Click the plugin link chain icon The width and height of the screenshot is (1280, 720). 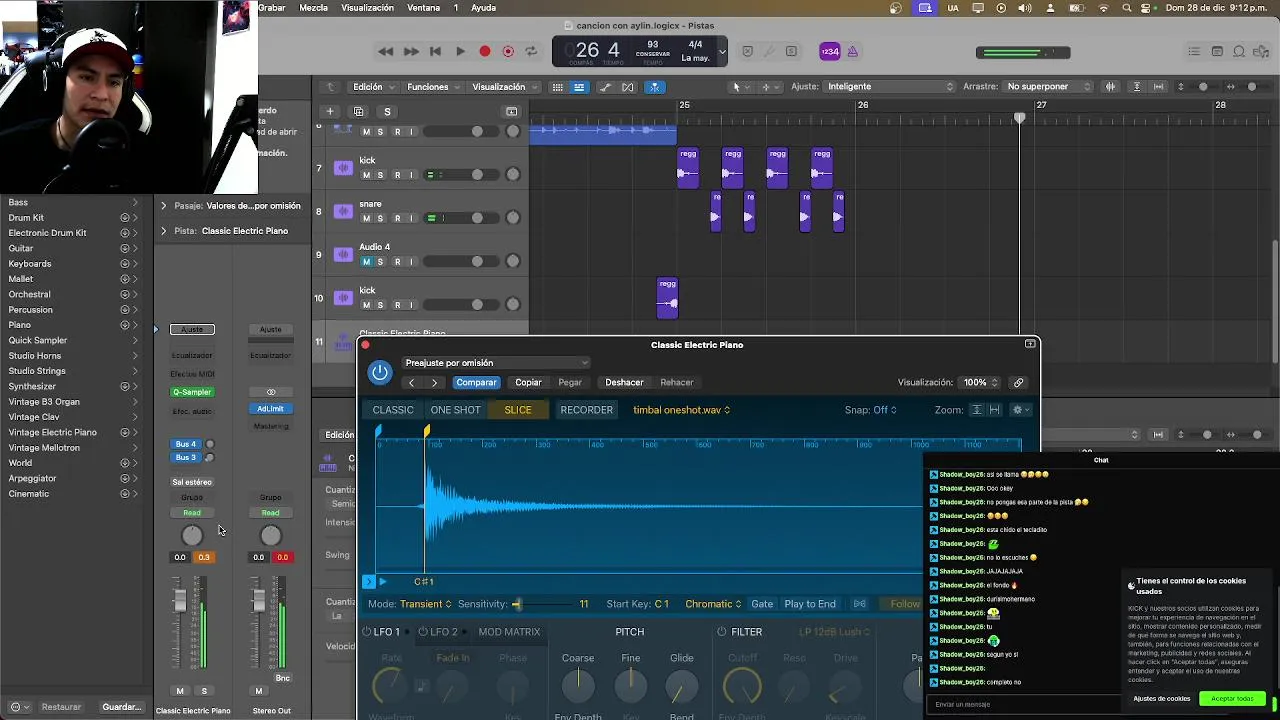[1018, 382]
